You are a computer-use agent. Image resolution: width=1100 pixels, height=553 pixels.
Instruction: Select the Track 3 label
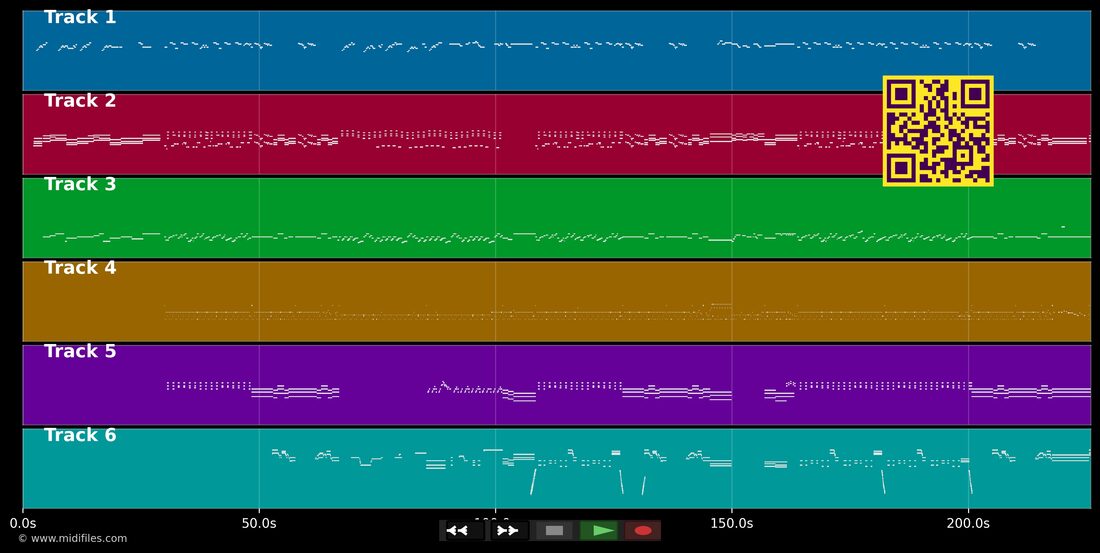80,185
